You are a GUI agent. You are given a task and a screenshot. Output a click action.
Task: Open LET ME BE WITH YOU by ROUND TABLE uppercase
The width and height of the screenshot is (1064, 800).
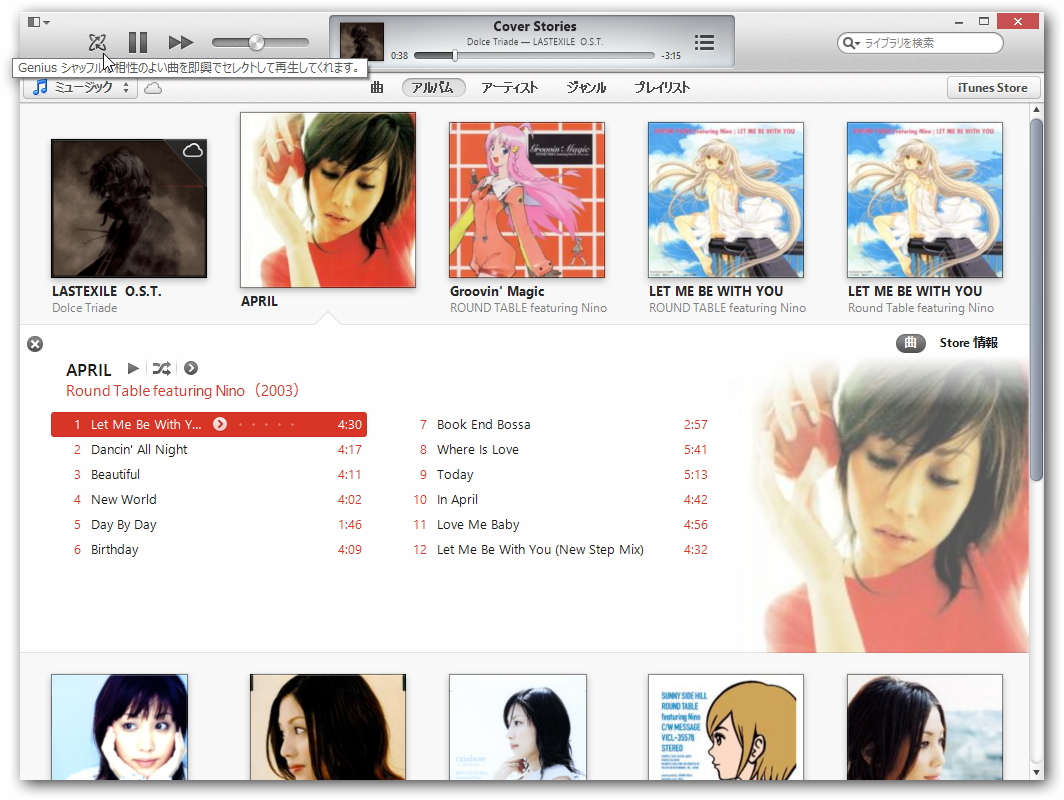click(725, 200)
